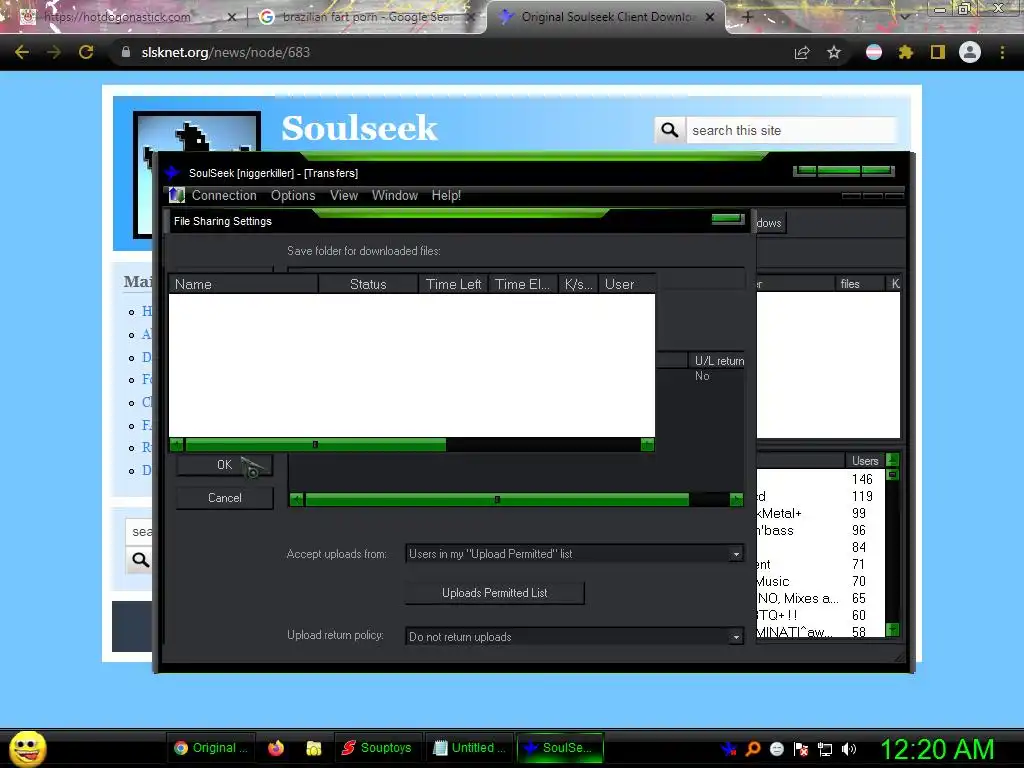This screenshot has height=768, width=1024.
Task: Open the network connection tray icon
Action: tap(825, 749)
